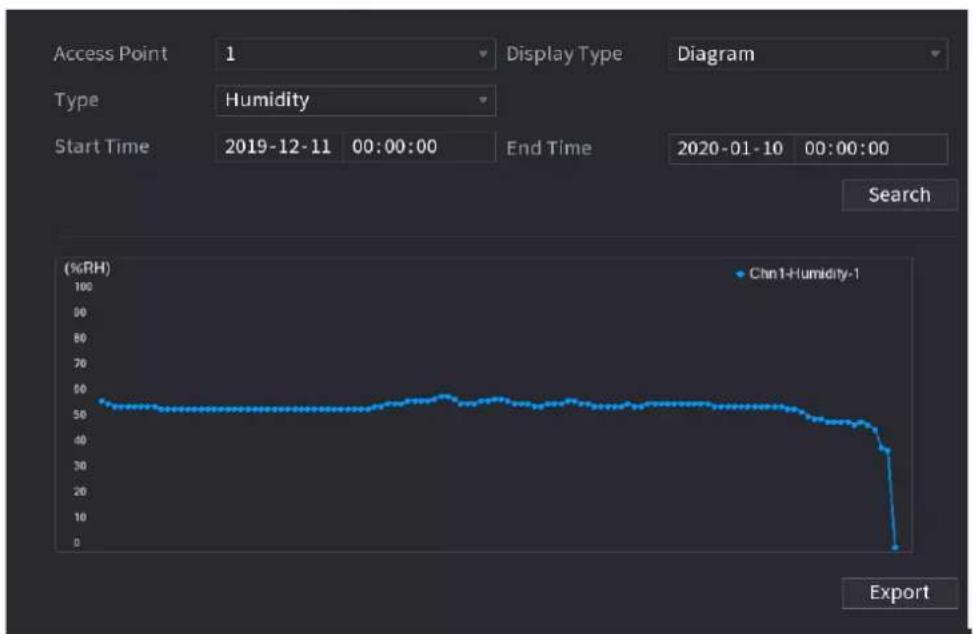Image resolution: width=973 pixels, height=634 pixels.
Task: Click the End Time date field 2020-01-10
Action: coord(730,149)
